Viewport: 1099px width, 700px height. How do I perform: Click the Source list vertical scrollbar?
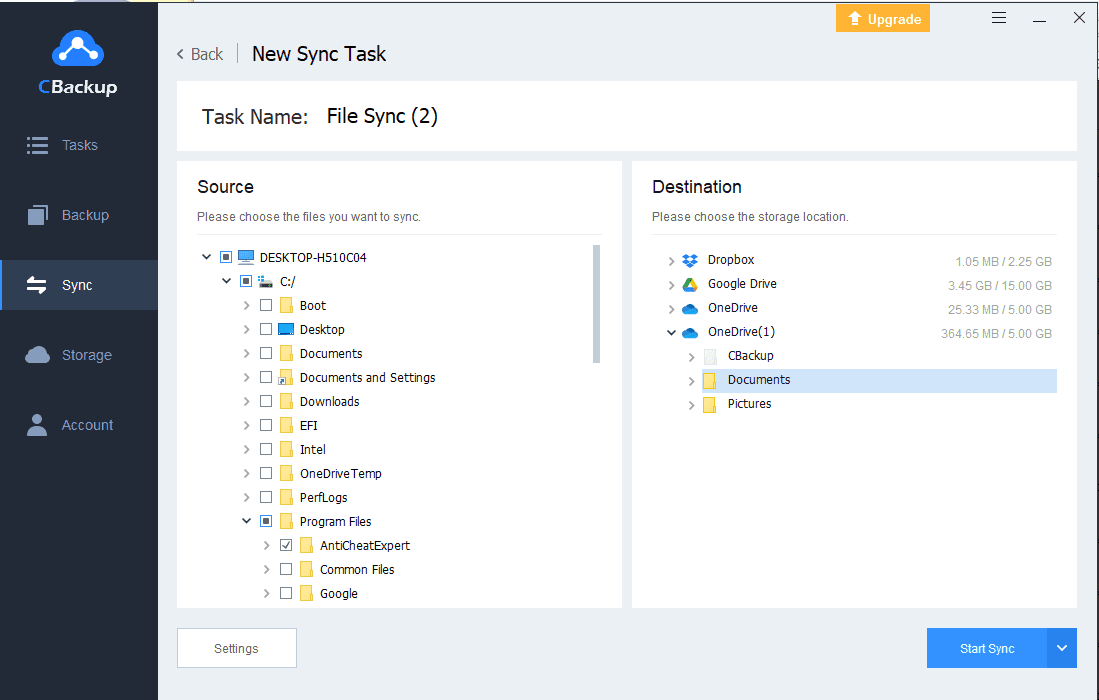(x=597, y=303)
